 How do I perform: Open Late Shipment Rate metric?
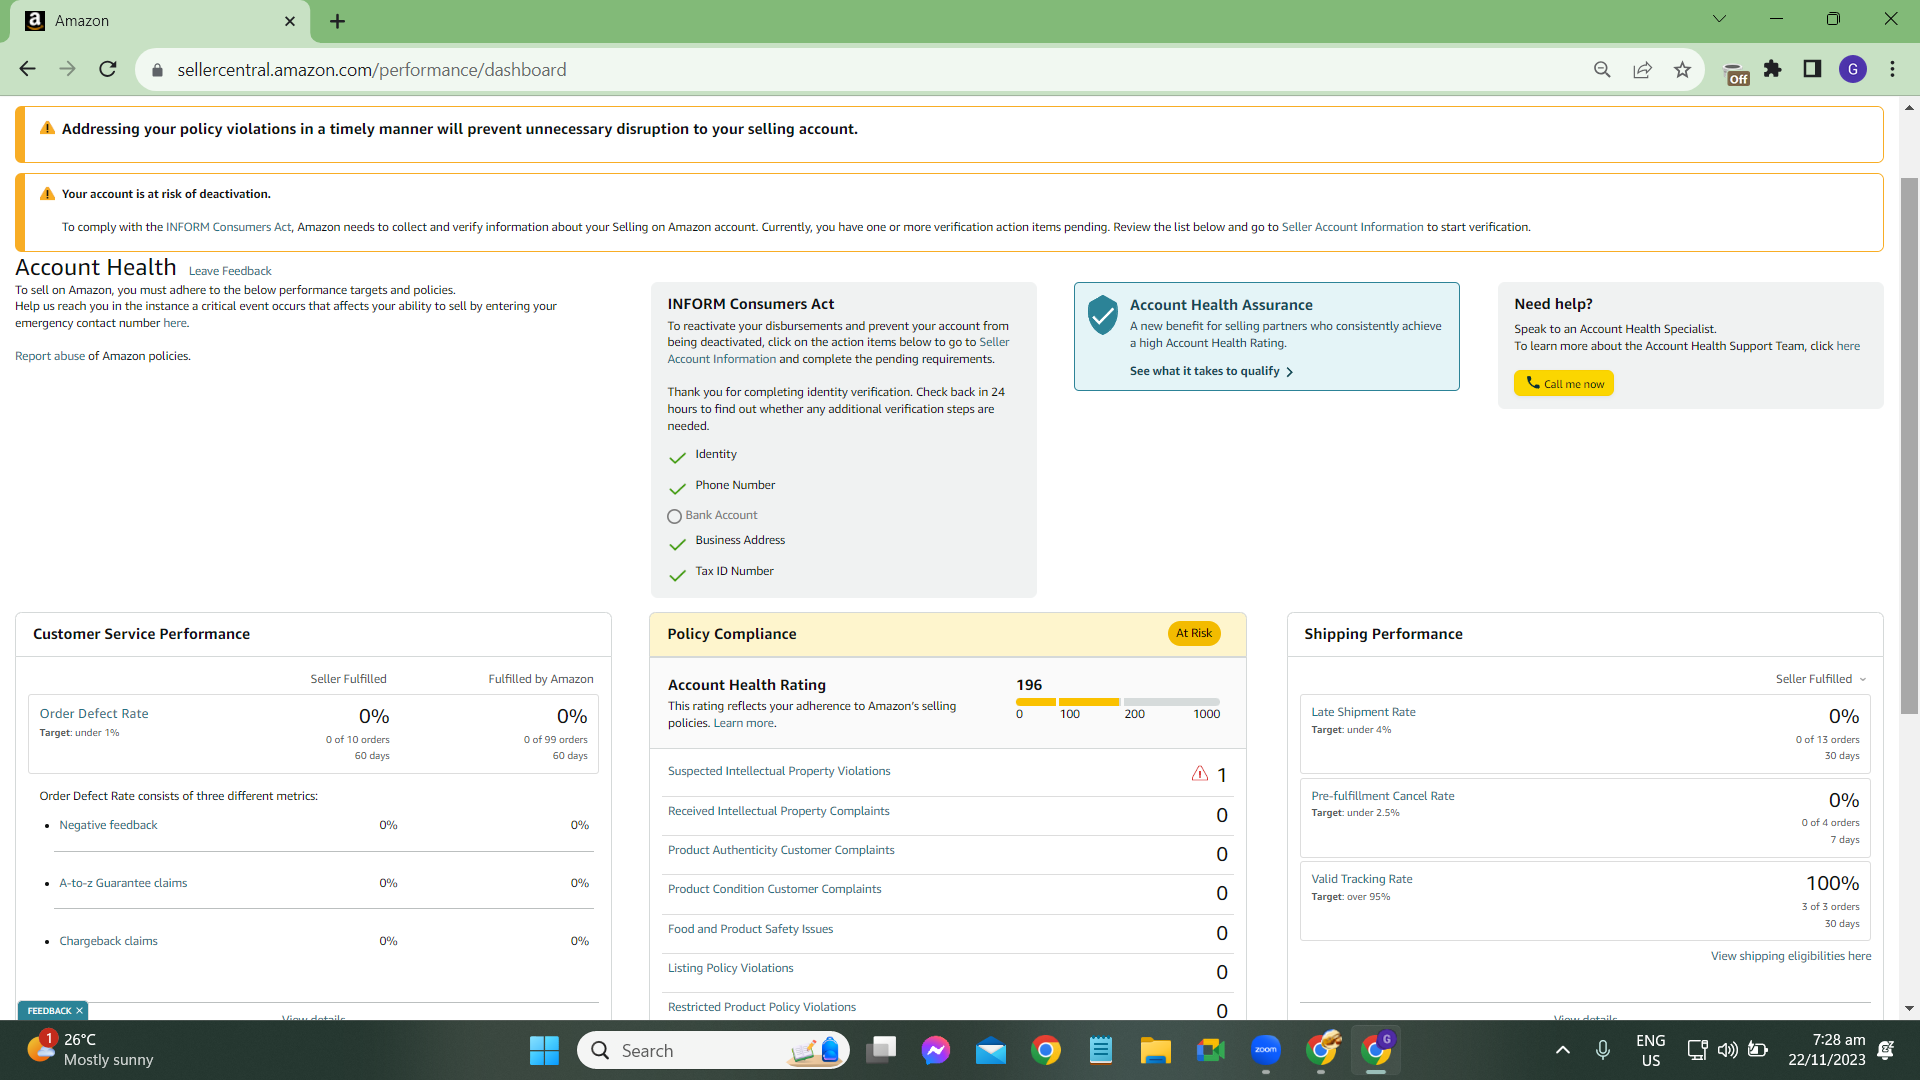tap(1363, 712)
